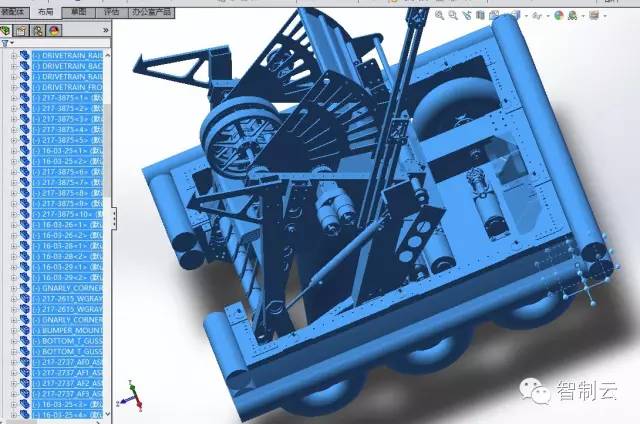Click the view orientation triad
Image resolution: width=640 pixels, height=424 pixels.
tap(131, 396)
